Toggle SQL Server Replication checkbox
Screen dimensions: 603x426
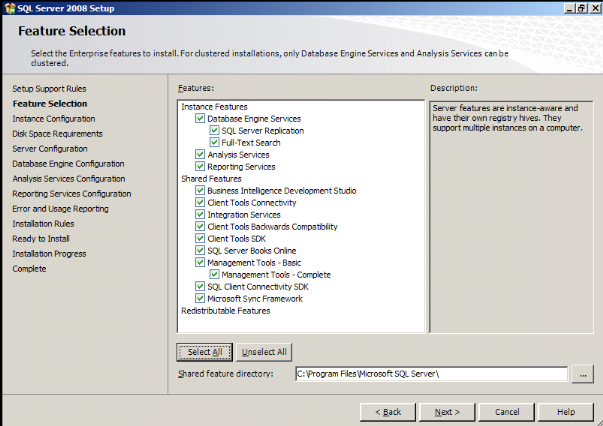pyautogui.click(x=214, y=130)
